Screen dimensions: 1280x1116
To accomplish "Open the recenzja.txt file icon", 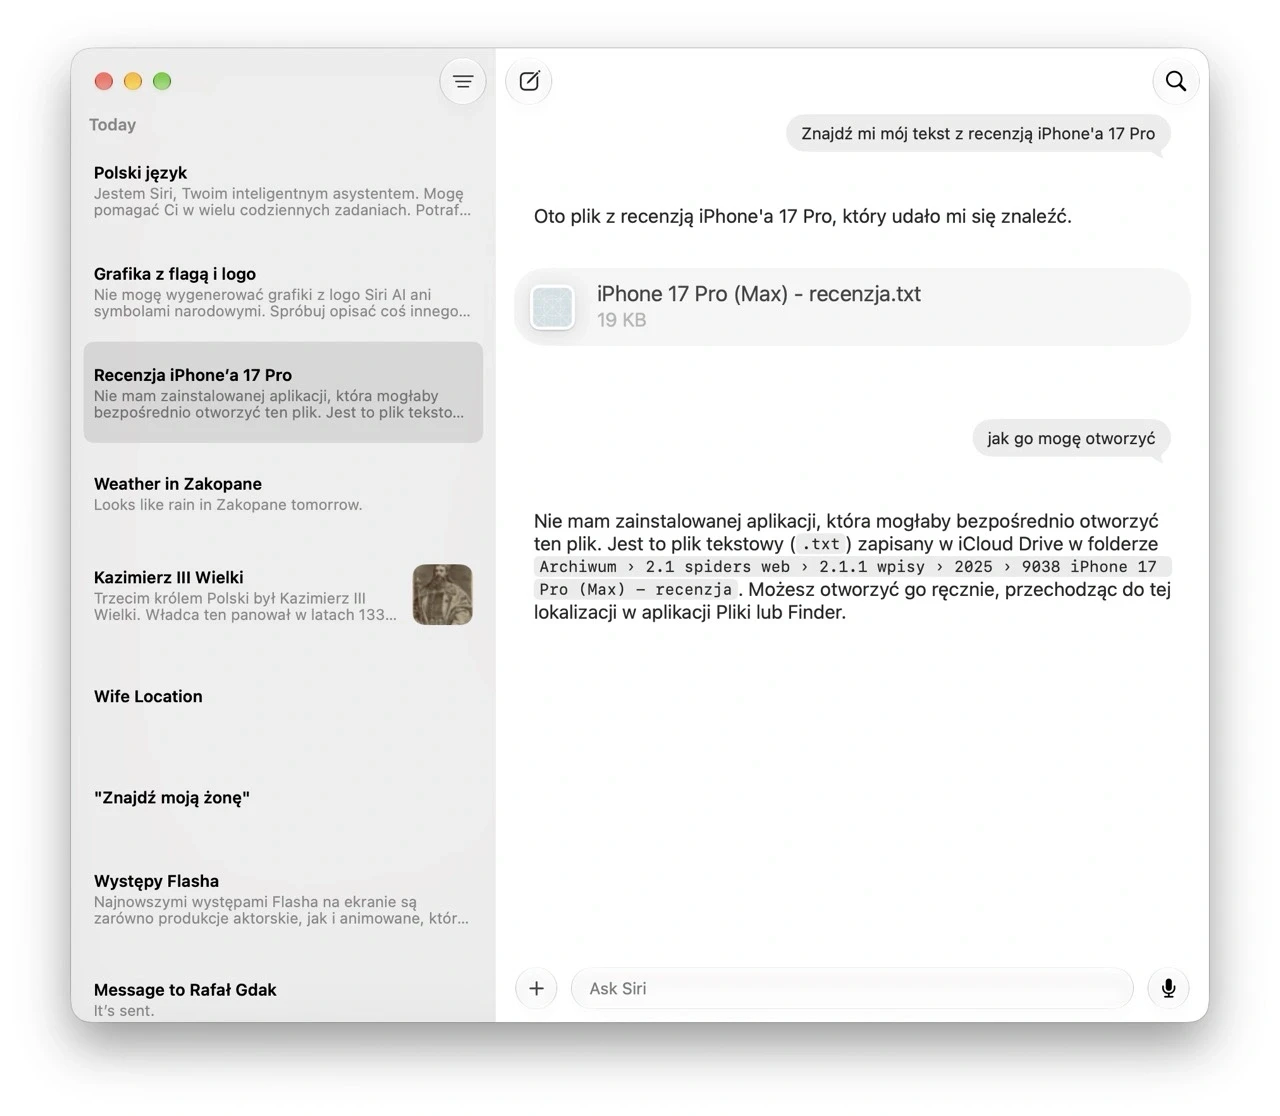I will [x=552, y=307].
